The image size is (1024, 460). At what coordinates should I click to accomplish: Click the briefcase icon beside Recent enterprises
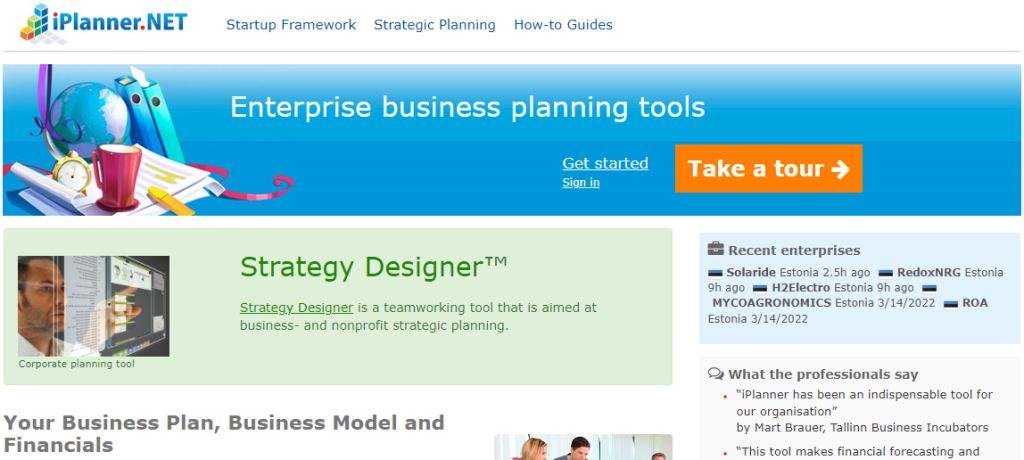click(x=716, y=249)
